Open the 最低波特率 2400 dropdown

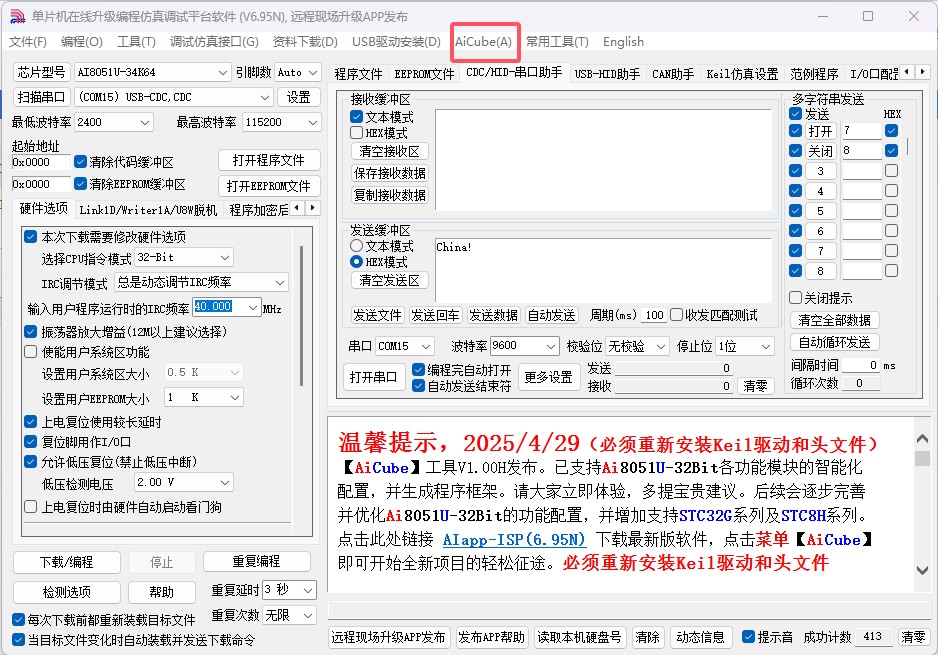click(x=114, y=122)
